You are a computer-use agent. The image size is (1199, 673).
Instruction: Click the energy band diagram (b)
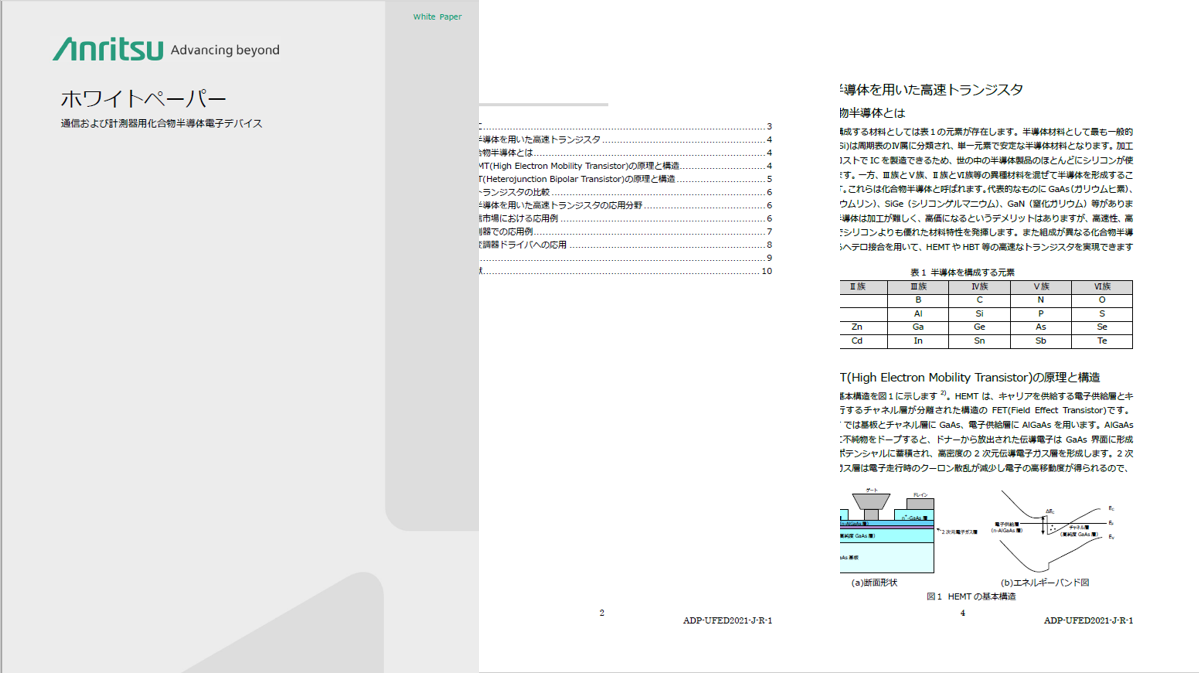pyautogui.click(x=1055, y=532)
